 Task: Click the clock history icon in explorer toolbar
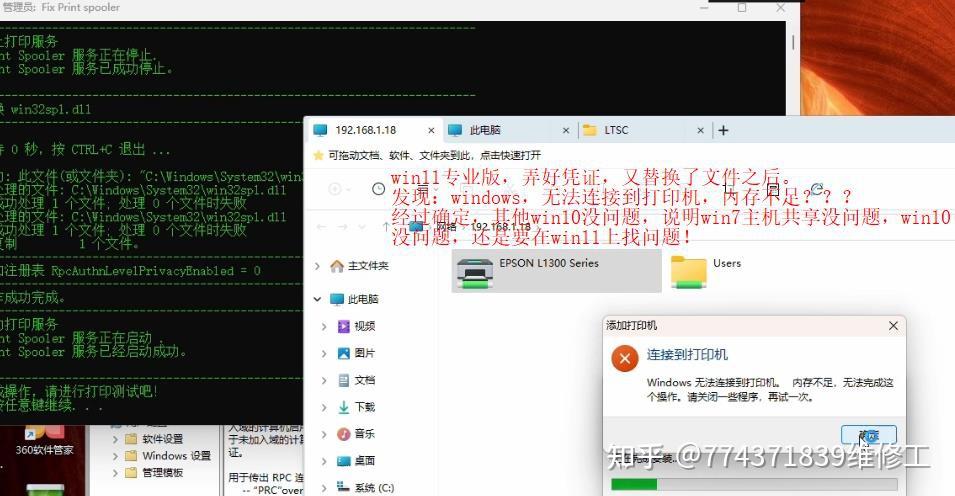pyautogui.click(x=378, y=189)
